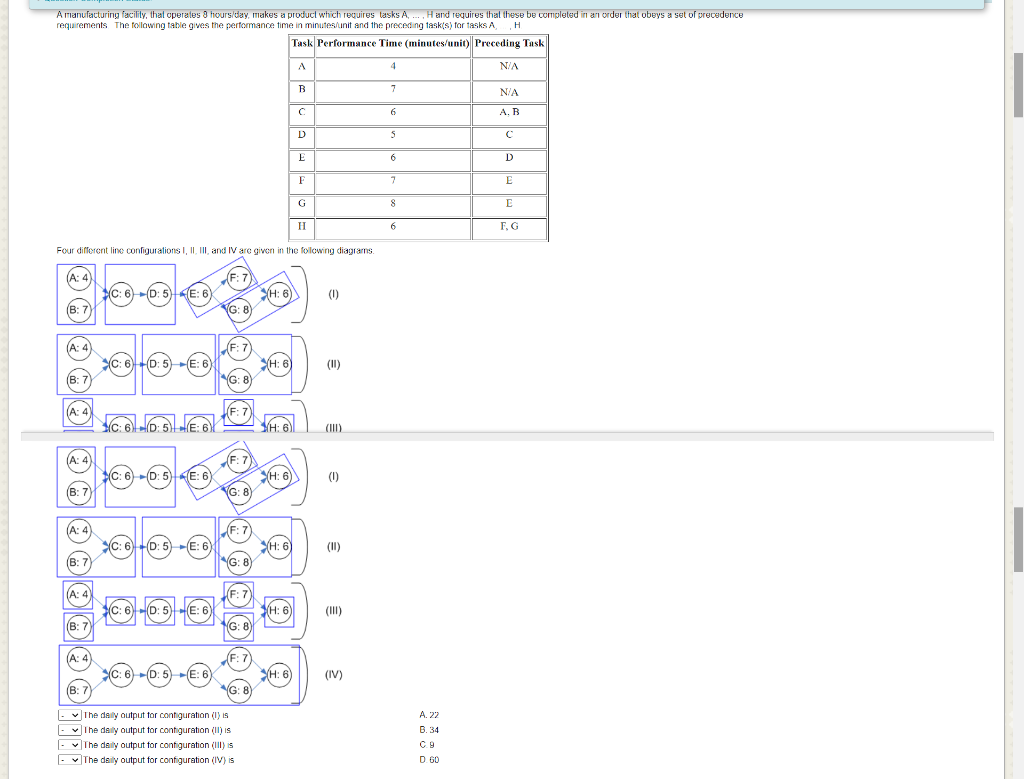Click the Task 'G' cell in table

tap(302, 204)
